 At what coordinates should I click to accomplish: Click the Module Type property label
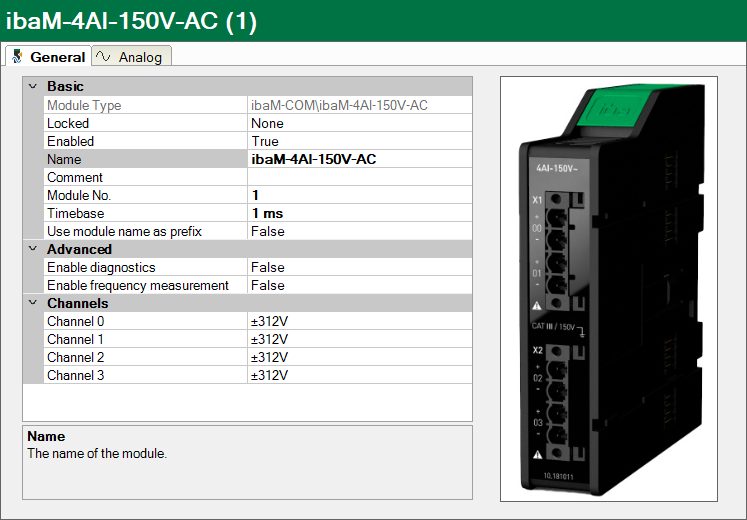84,105
